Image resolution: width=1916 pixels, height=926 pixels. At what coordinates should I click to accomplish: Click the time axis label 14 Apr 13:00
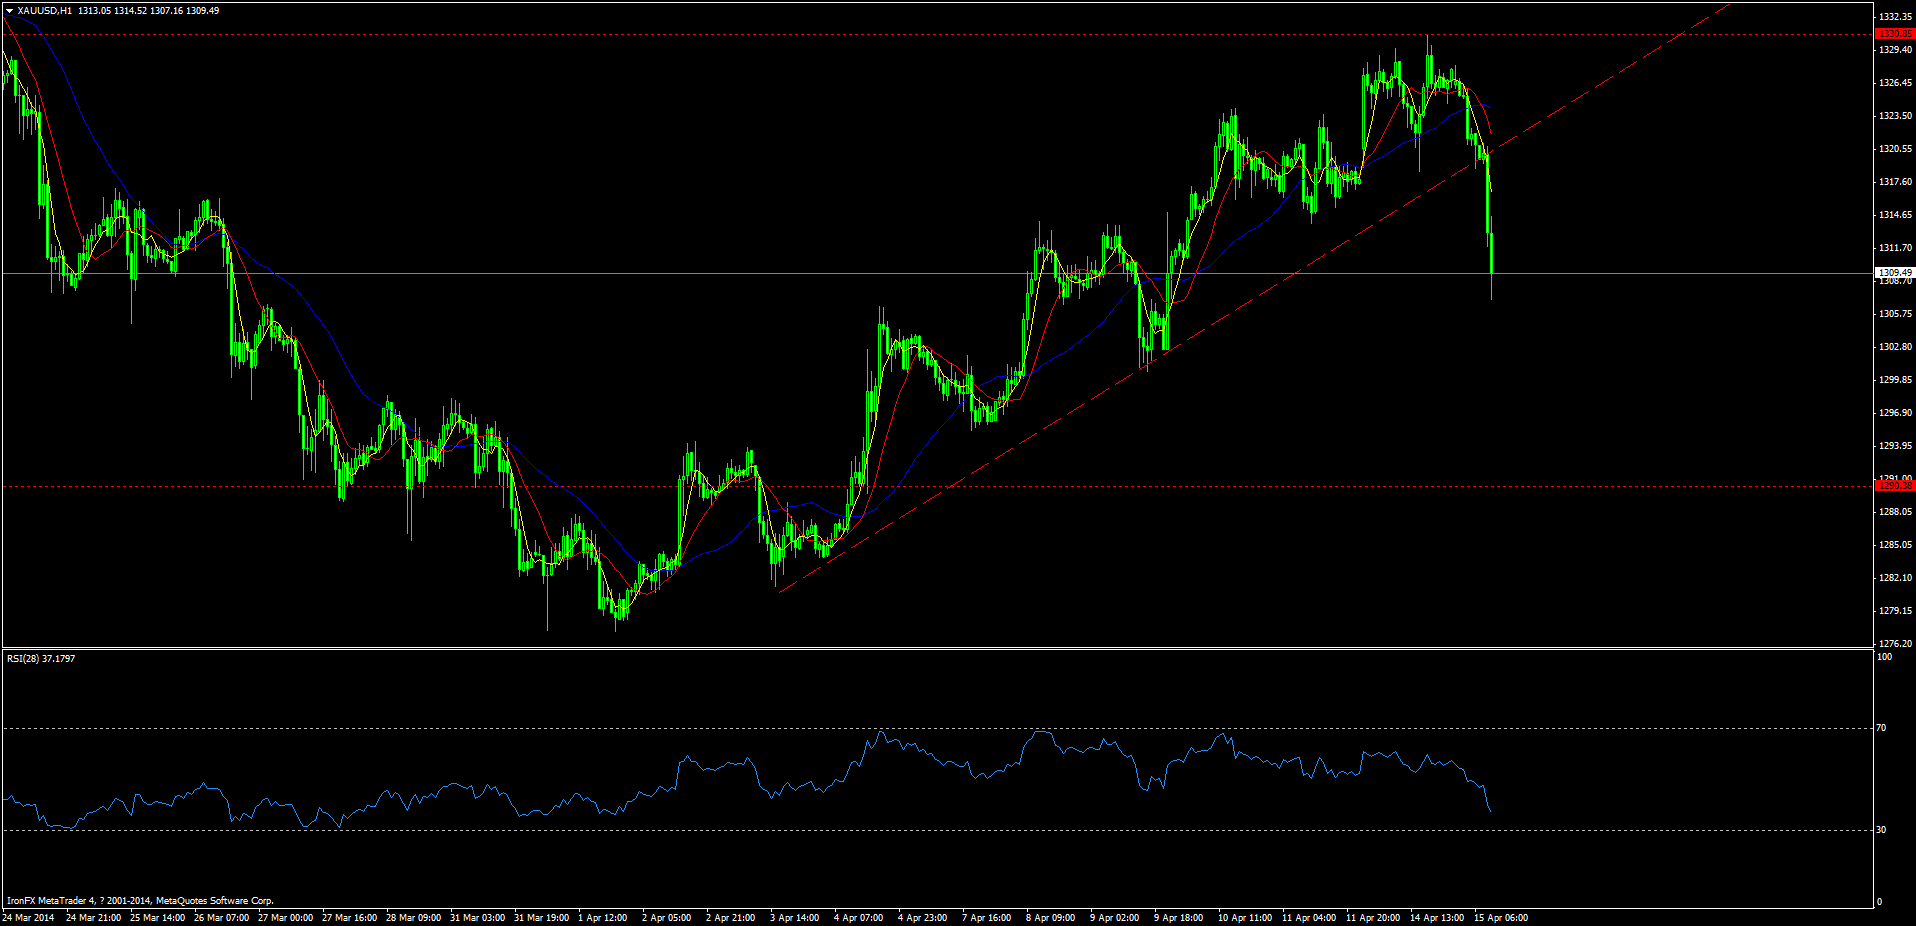(x=1438, y=918)
